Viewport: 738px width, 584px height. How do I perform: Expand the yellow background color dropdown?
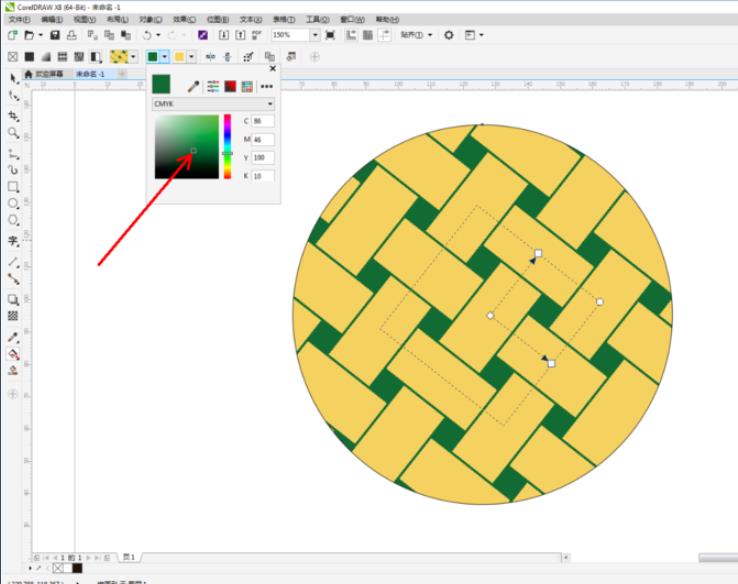pos(191,57)
